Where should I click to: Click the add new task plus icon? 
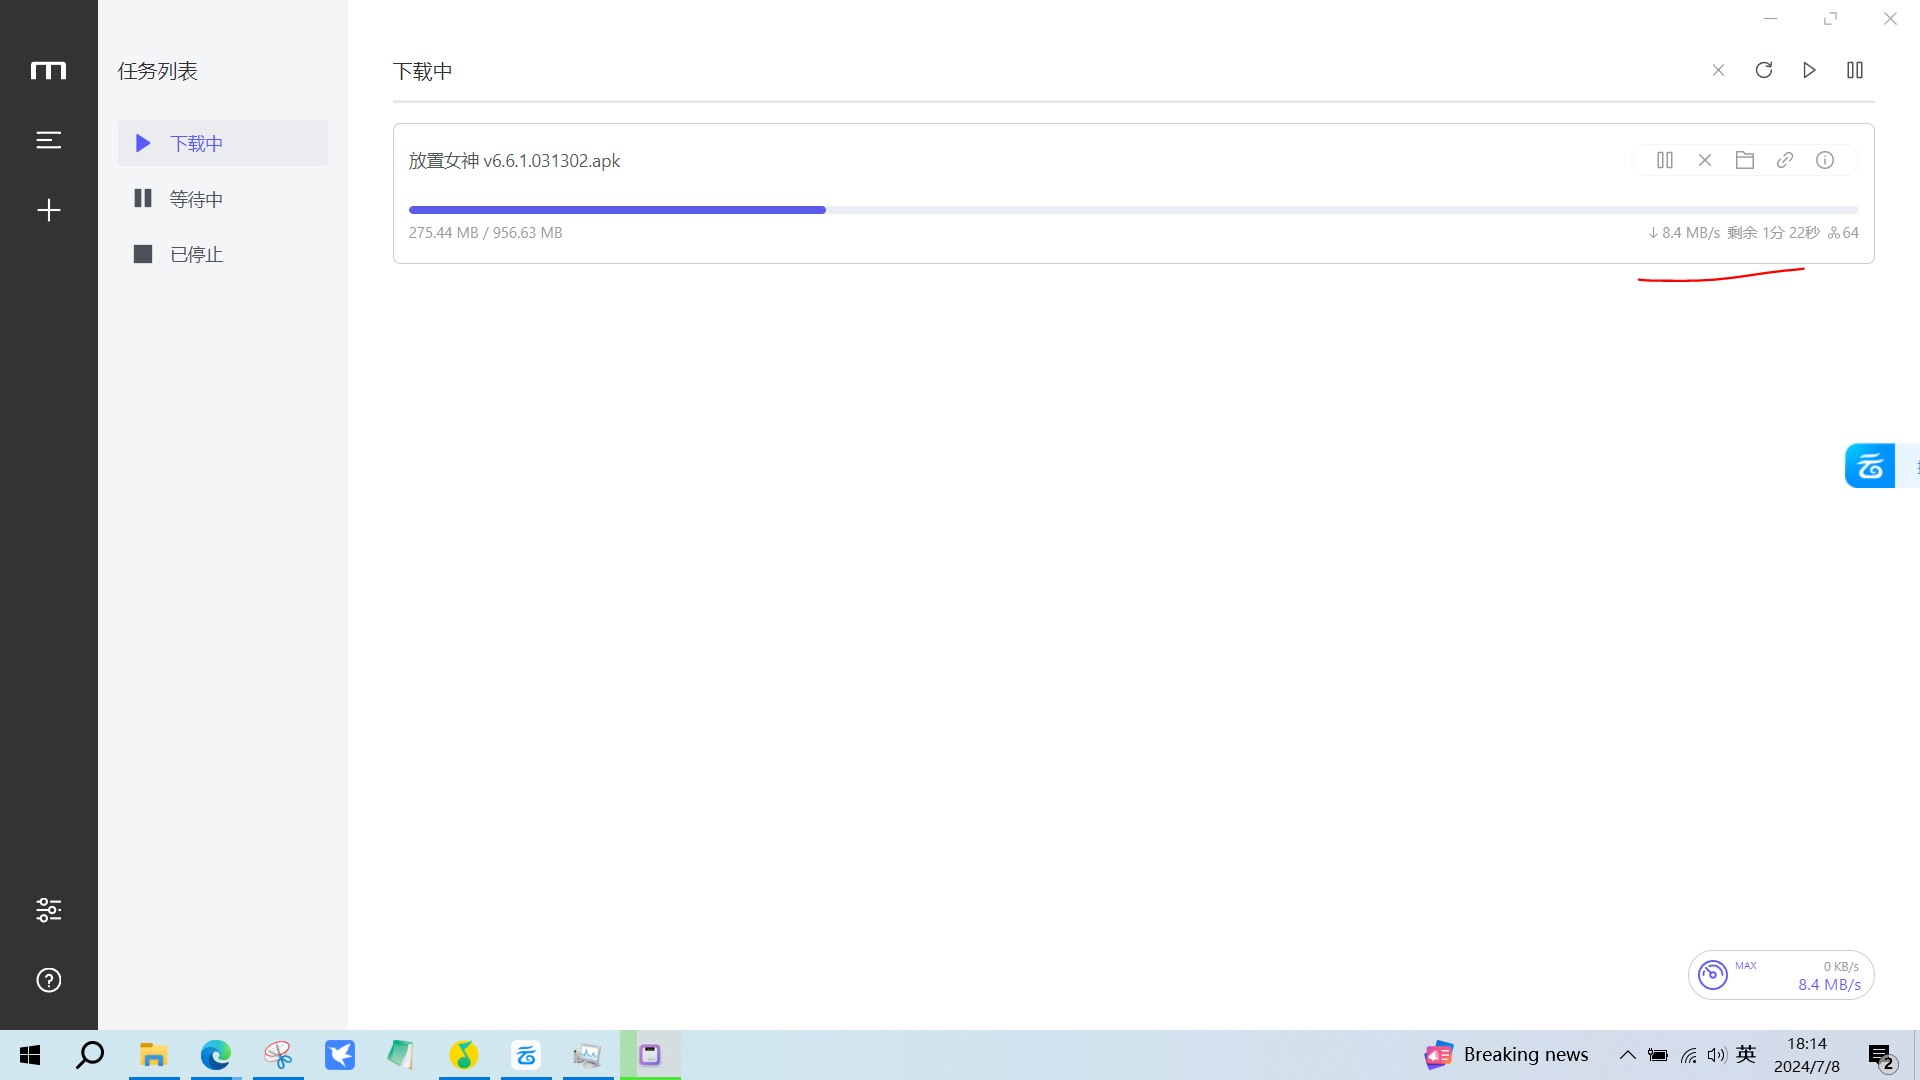48,210
